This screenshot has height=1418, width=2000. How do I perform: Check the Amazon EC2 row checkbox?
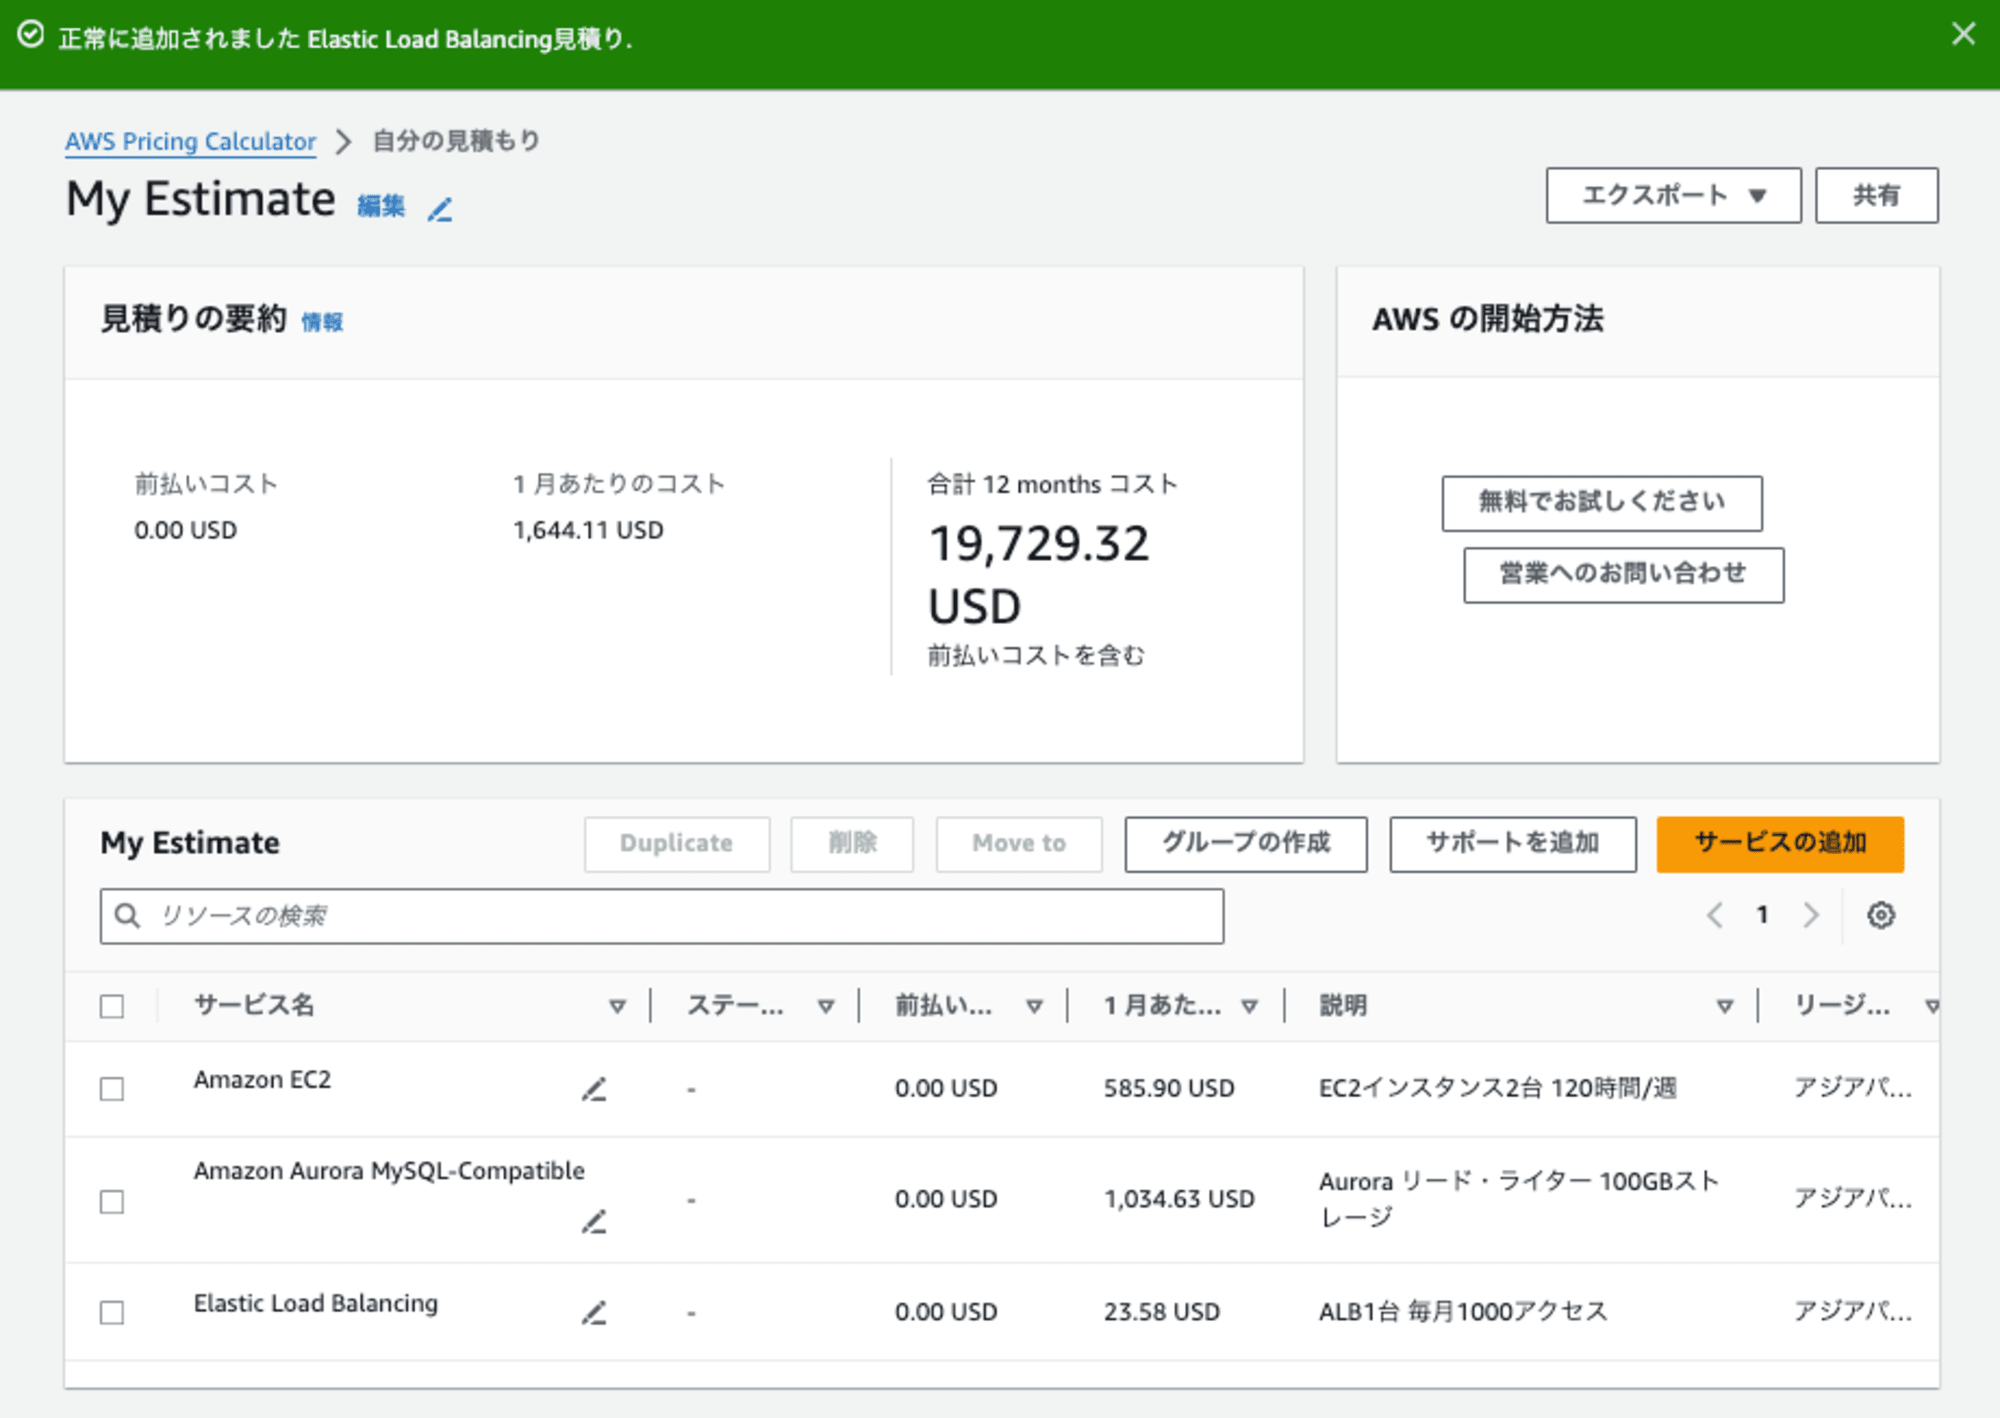click(112, 1088)
